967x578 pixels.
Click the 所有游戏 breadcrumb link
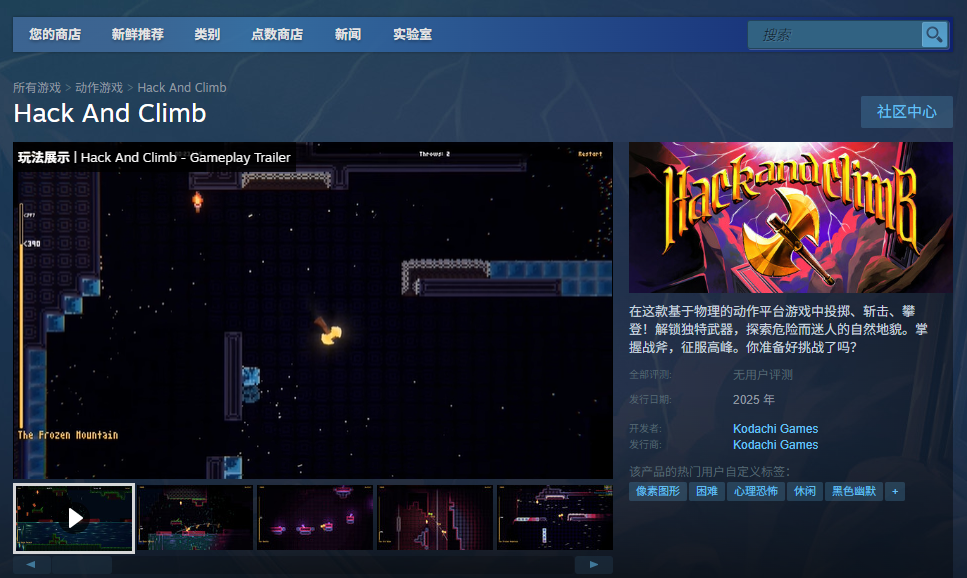[x=37, y=87]
